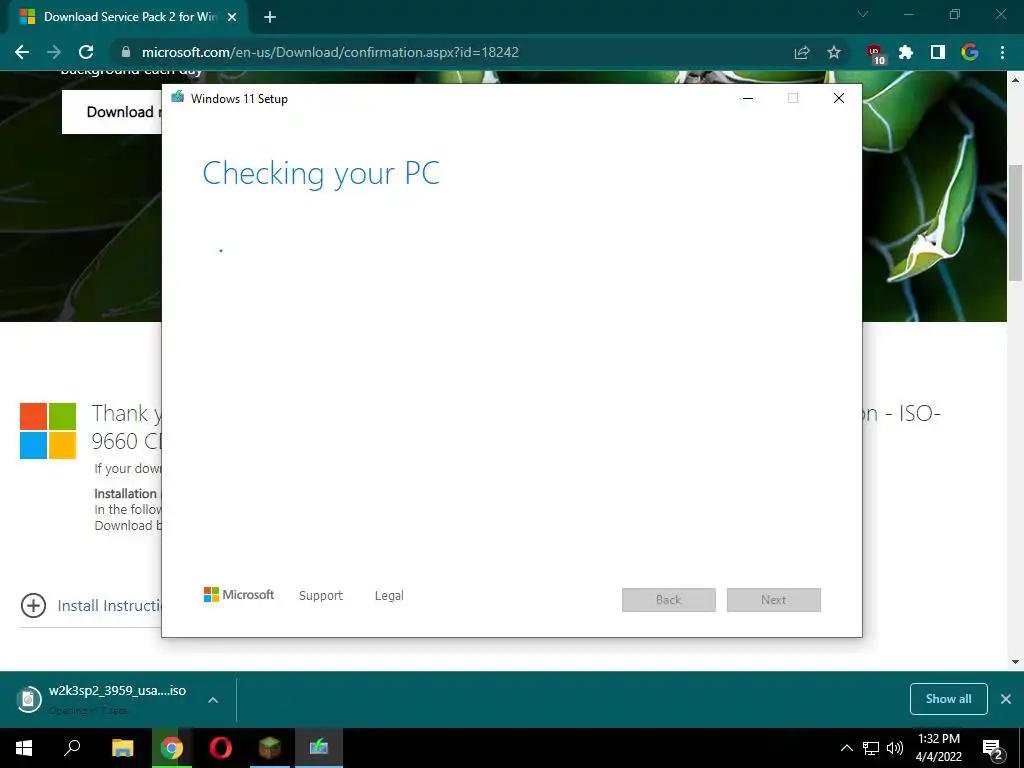Click Show all downloads button
Viewport: 1024px width, 768px height.
coord(948,699)
